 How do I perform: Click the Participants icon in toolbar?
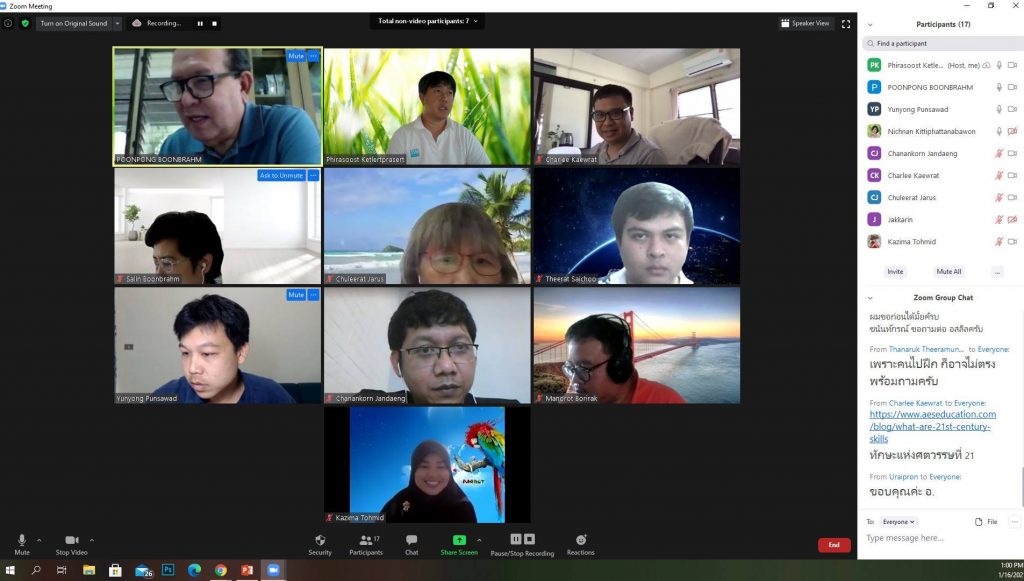coord(365,541)
